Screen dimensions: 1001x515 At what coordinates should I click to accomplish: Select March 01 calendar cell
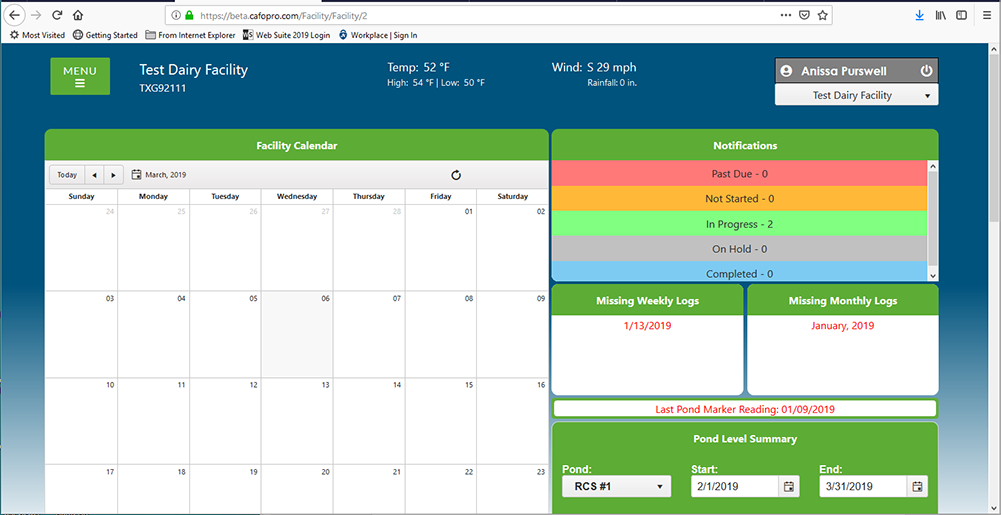tap(440, 248)
